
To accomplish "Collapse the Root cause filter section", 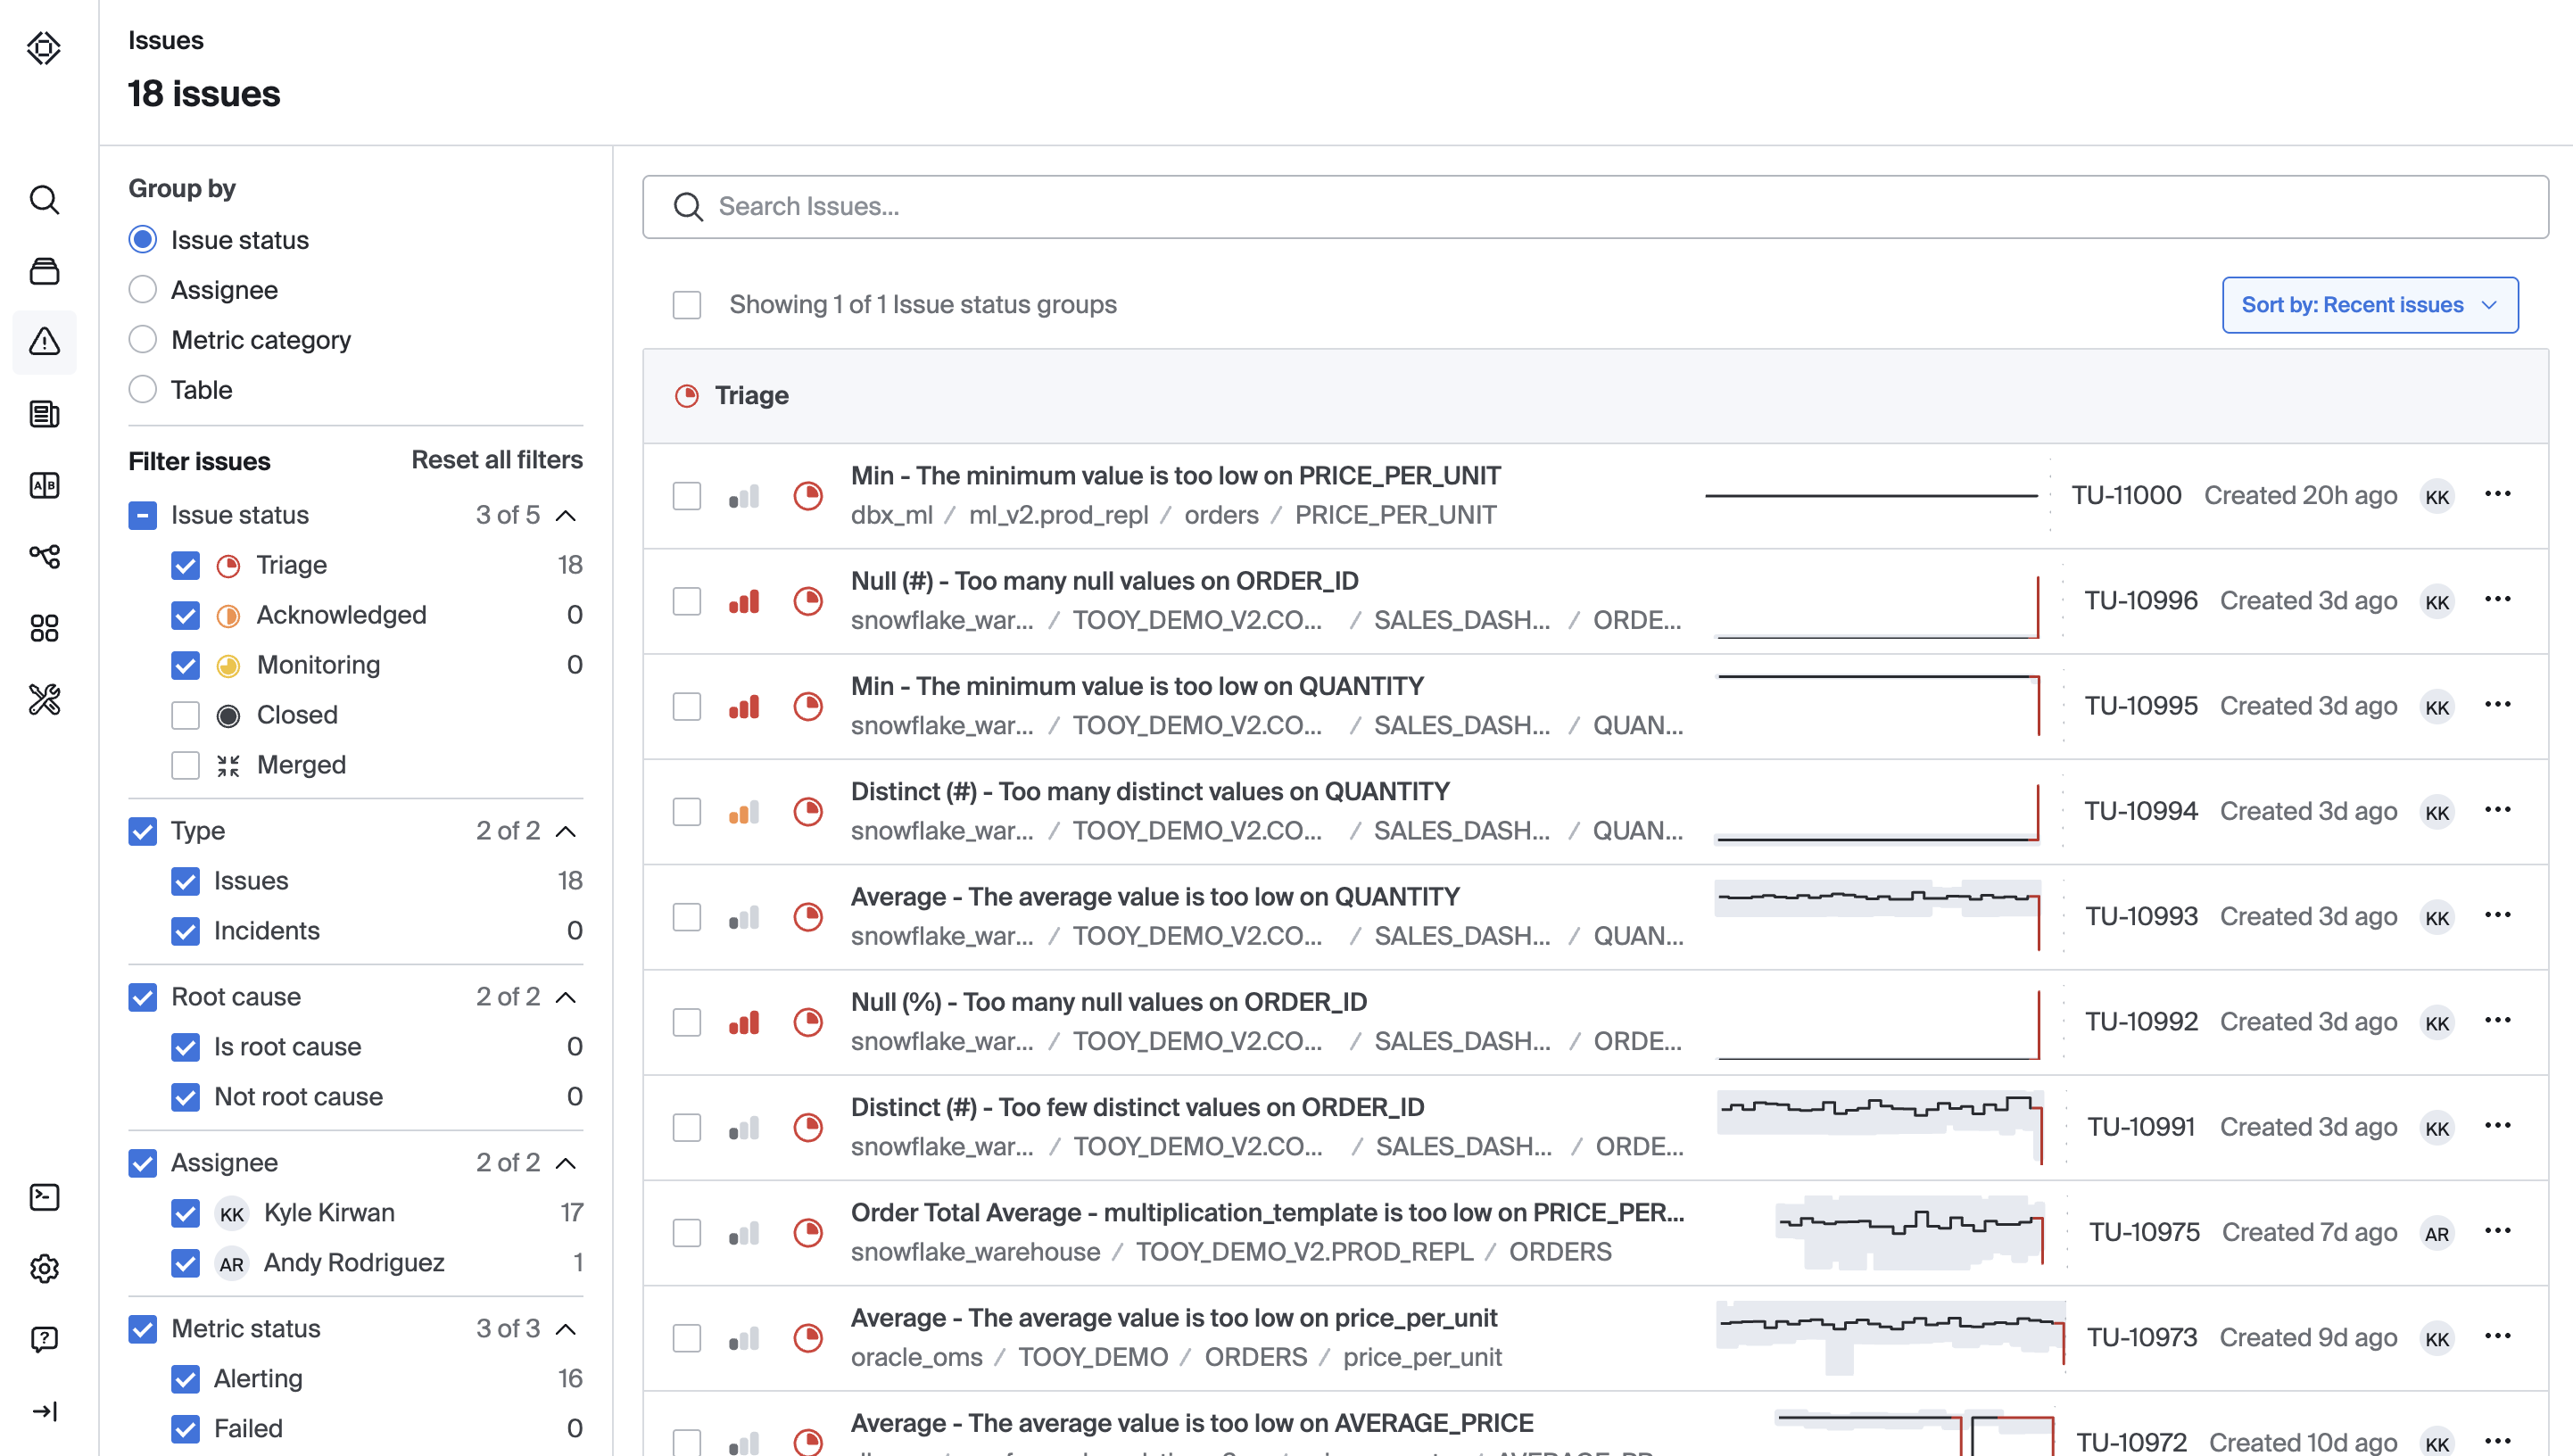I will [x=566, y=997].
